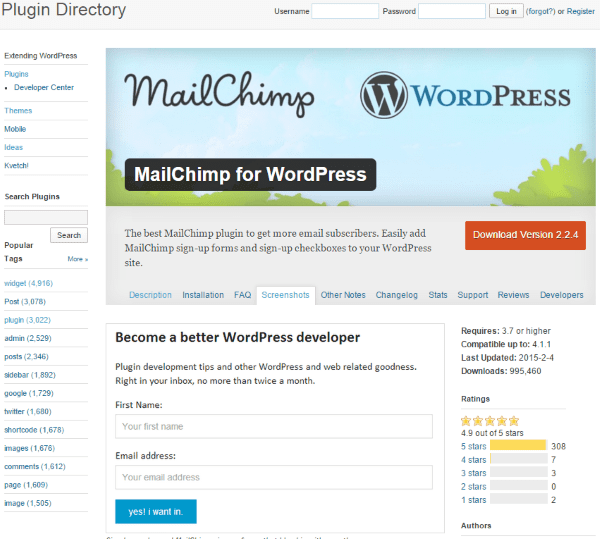The height and width of the screenshot is (539, 600).
Task: Click the Kvetch! sidebar link
Action: coord(16,166)
